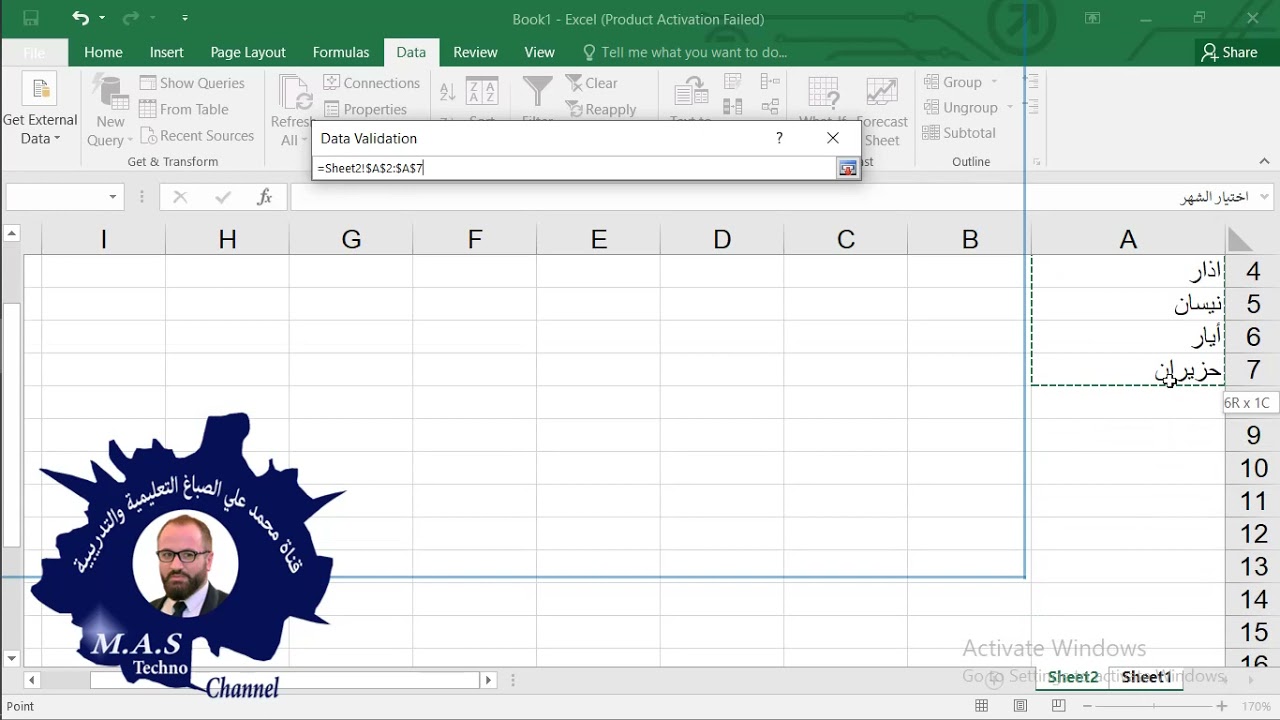Cancel formula entry with the X icon
The image size is (1280, 720).
coord(180,197)
